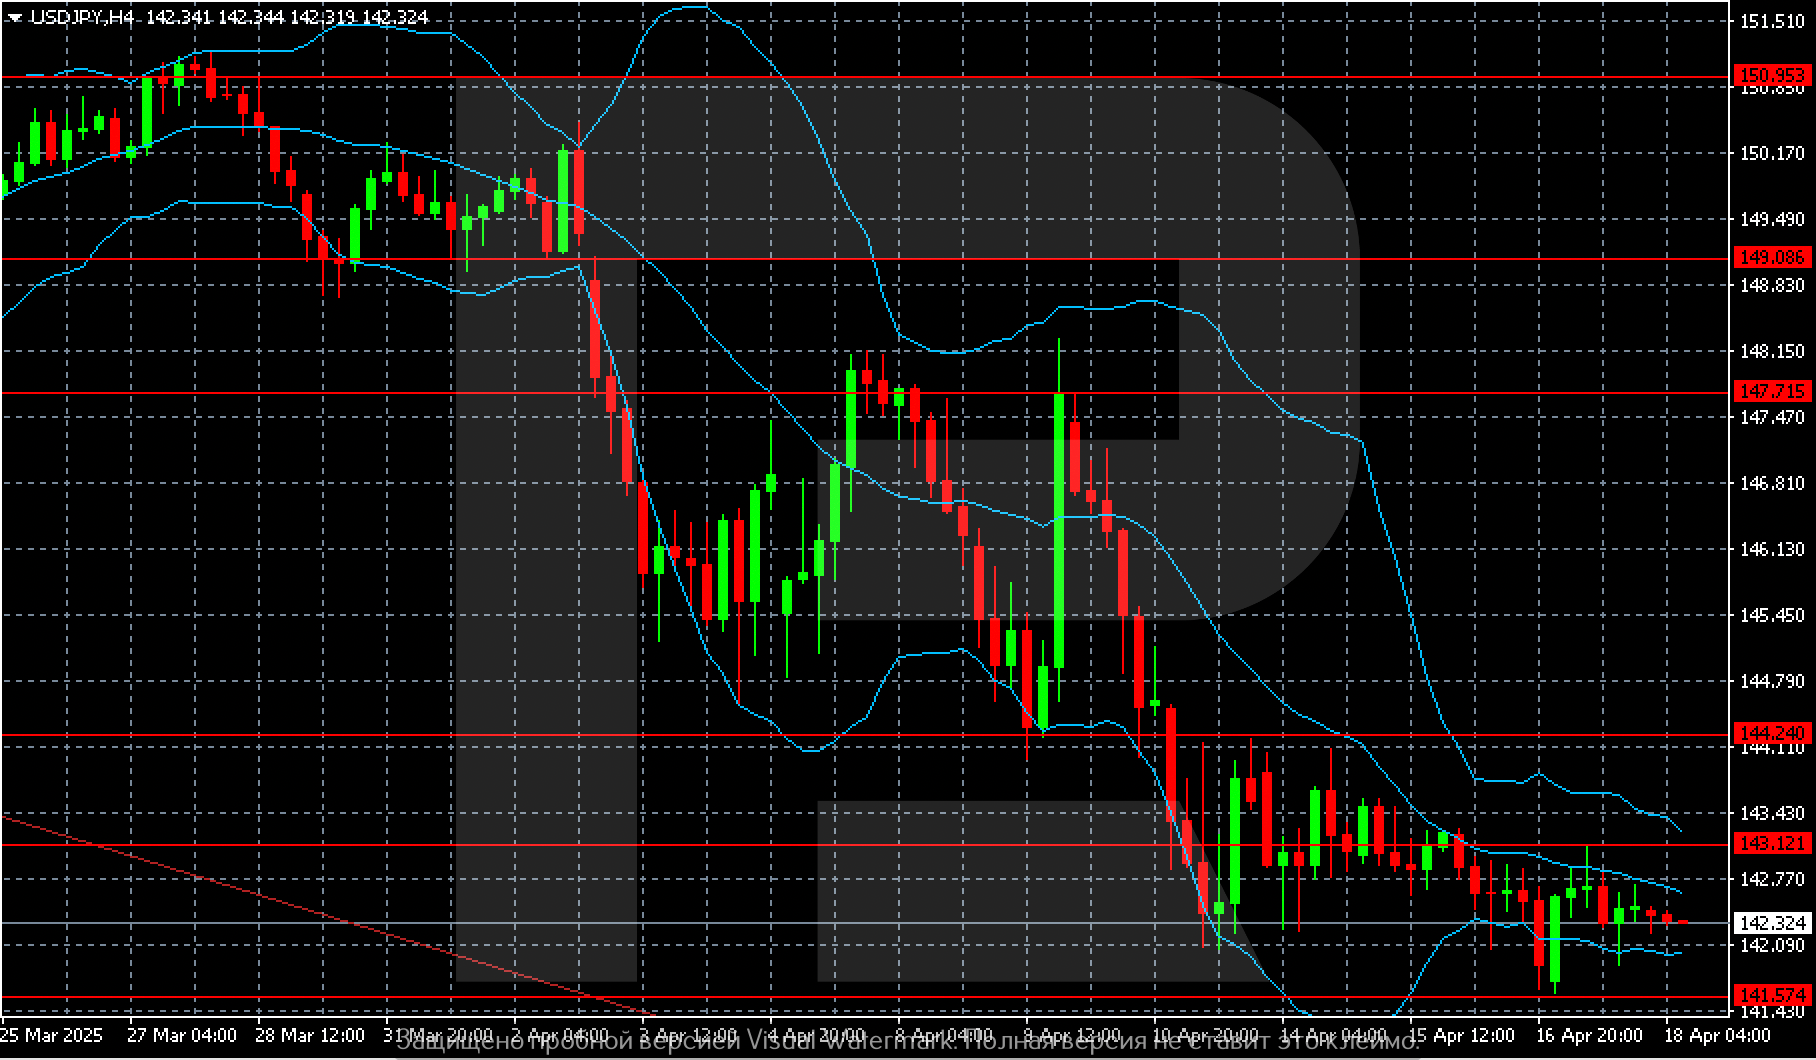Select the red 149.086 price level label
Screen dimensions: 1816x1060
point(1773,258)
